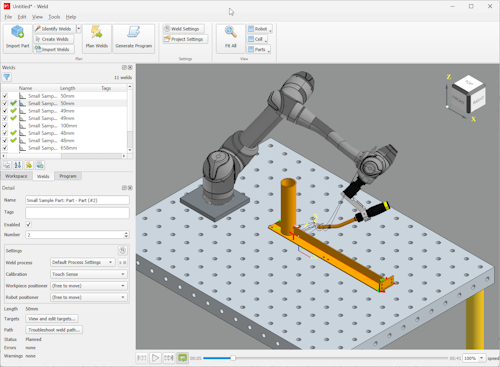Toggle checkbox of the 658mm weld row
500x367 pixels.
click(5, 148)
